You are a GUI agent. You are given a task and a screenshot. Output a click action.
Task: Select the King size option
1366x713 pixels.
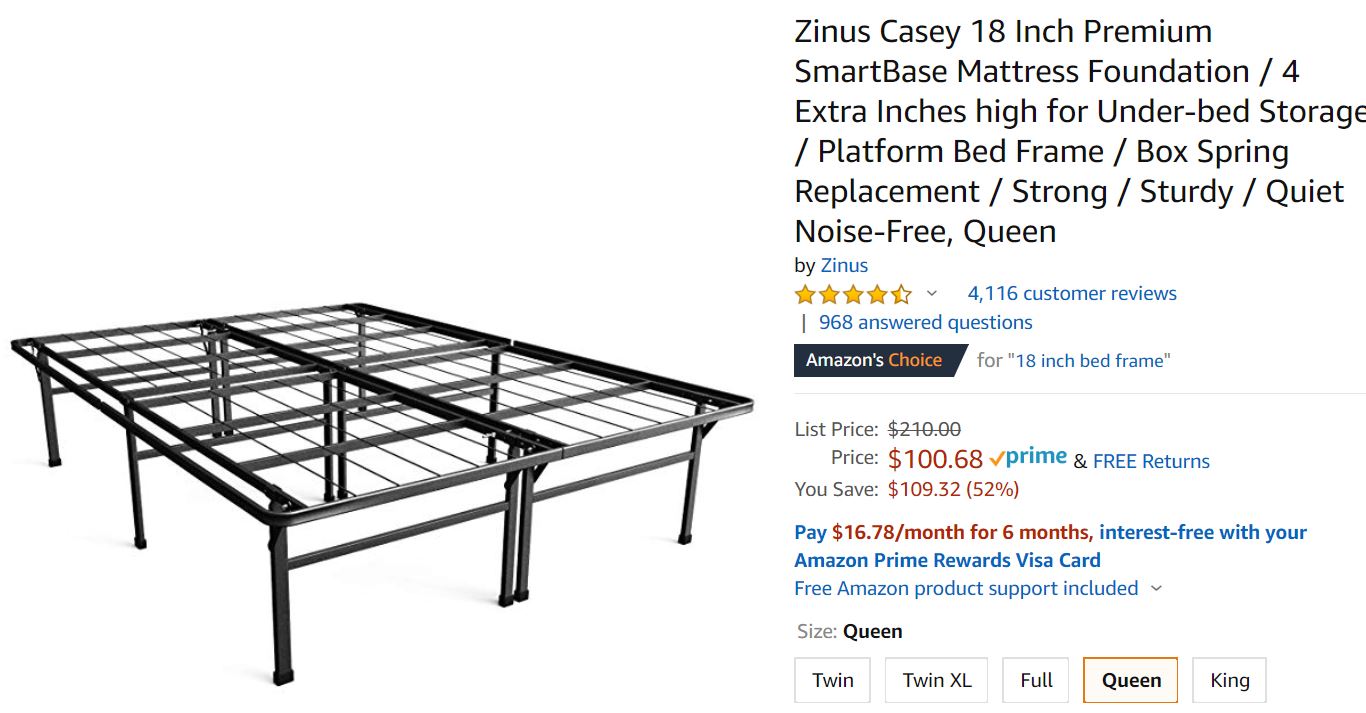pyautogui.click(x=1229, y=680)
